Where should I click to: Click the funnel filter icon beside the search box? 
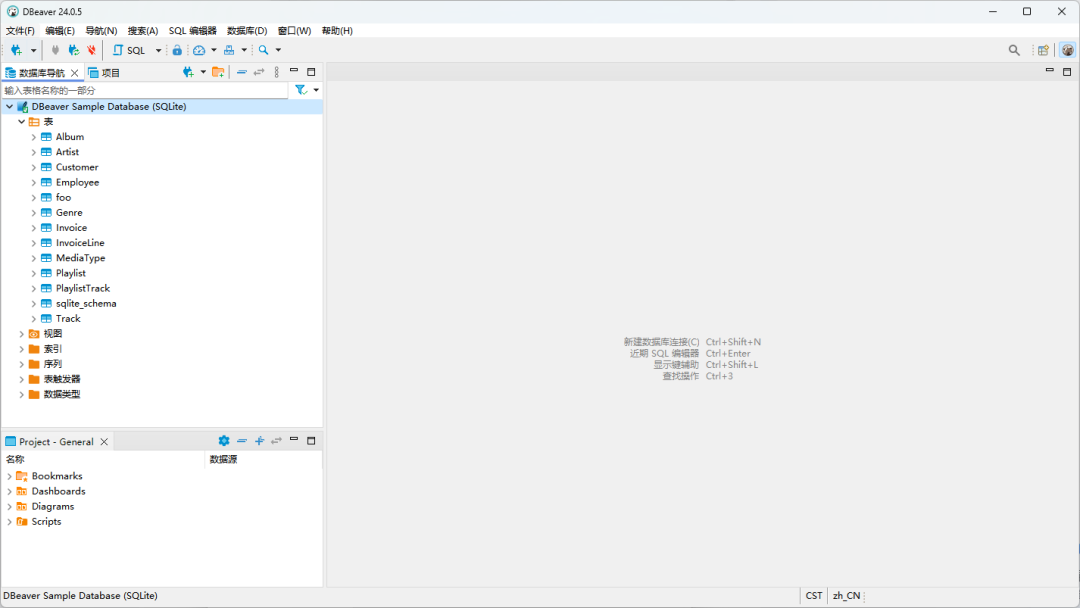[301, 90]
